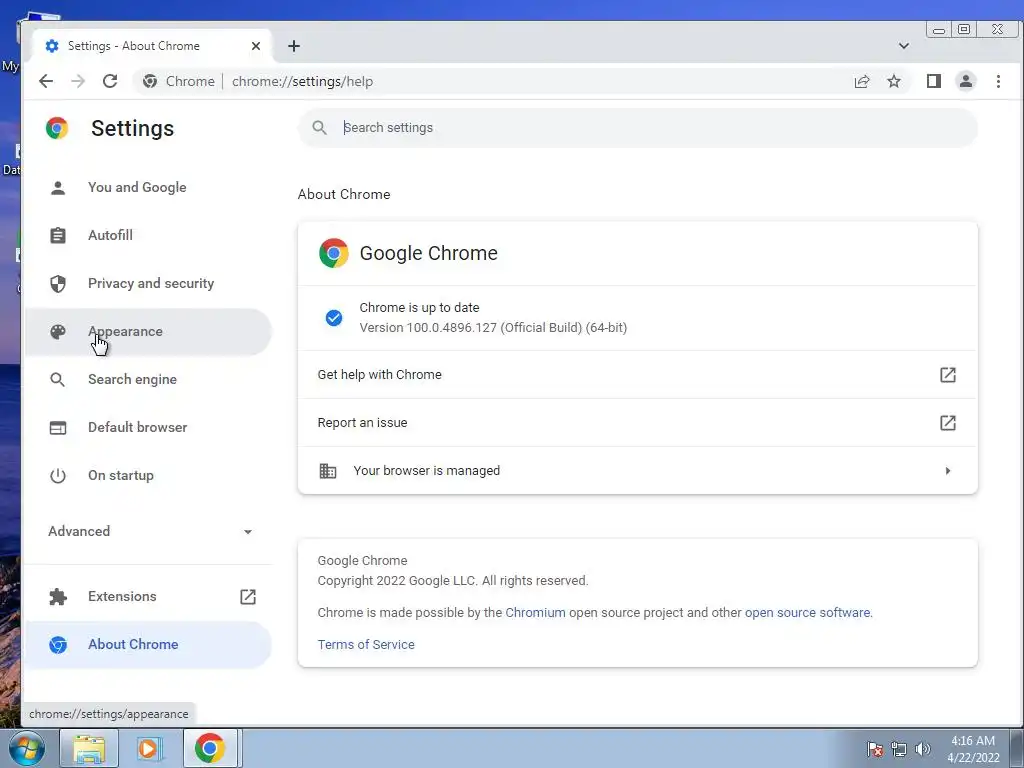Viewport: 1024px width, 768px height.
Task: Click the Version 100.0.4896.127 text
Action: [493, 328]
